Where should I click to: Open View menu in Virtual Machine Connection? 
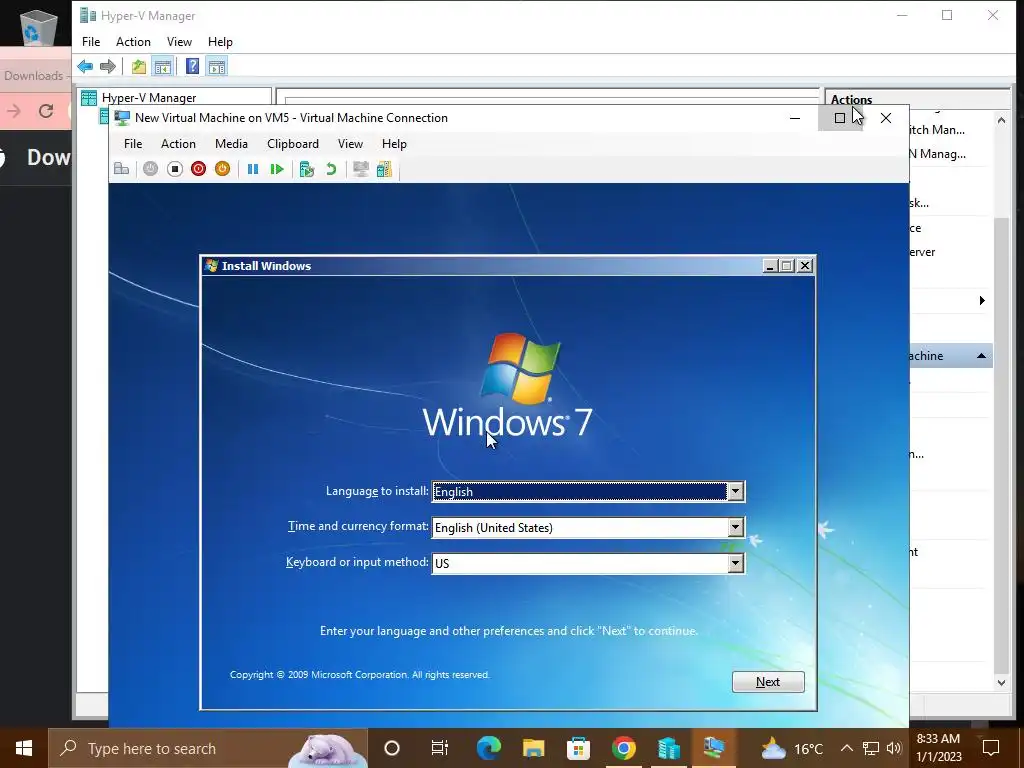(x=350, y=144)
